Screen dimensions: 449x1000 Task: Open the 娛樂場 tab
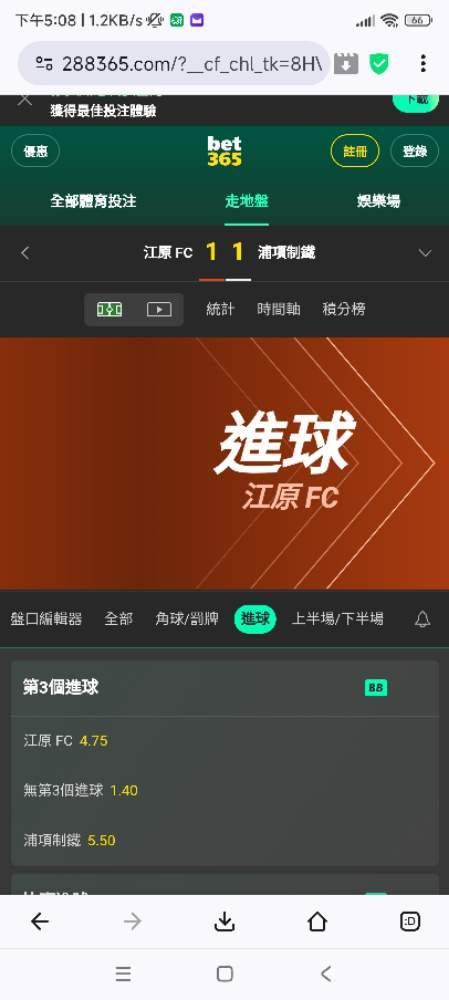(378, 202)
